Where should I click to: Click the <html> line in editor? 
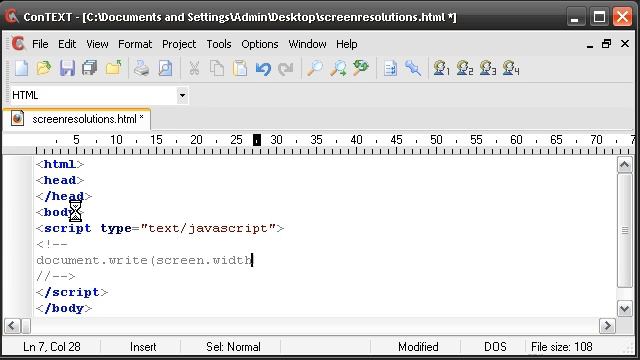[x=60, y=164]
